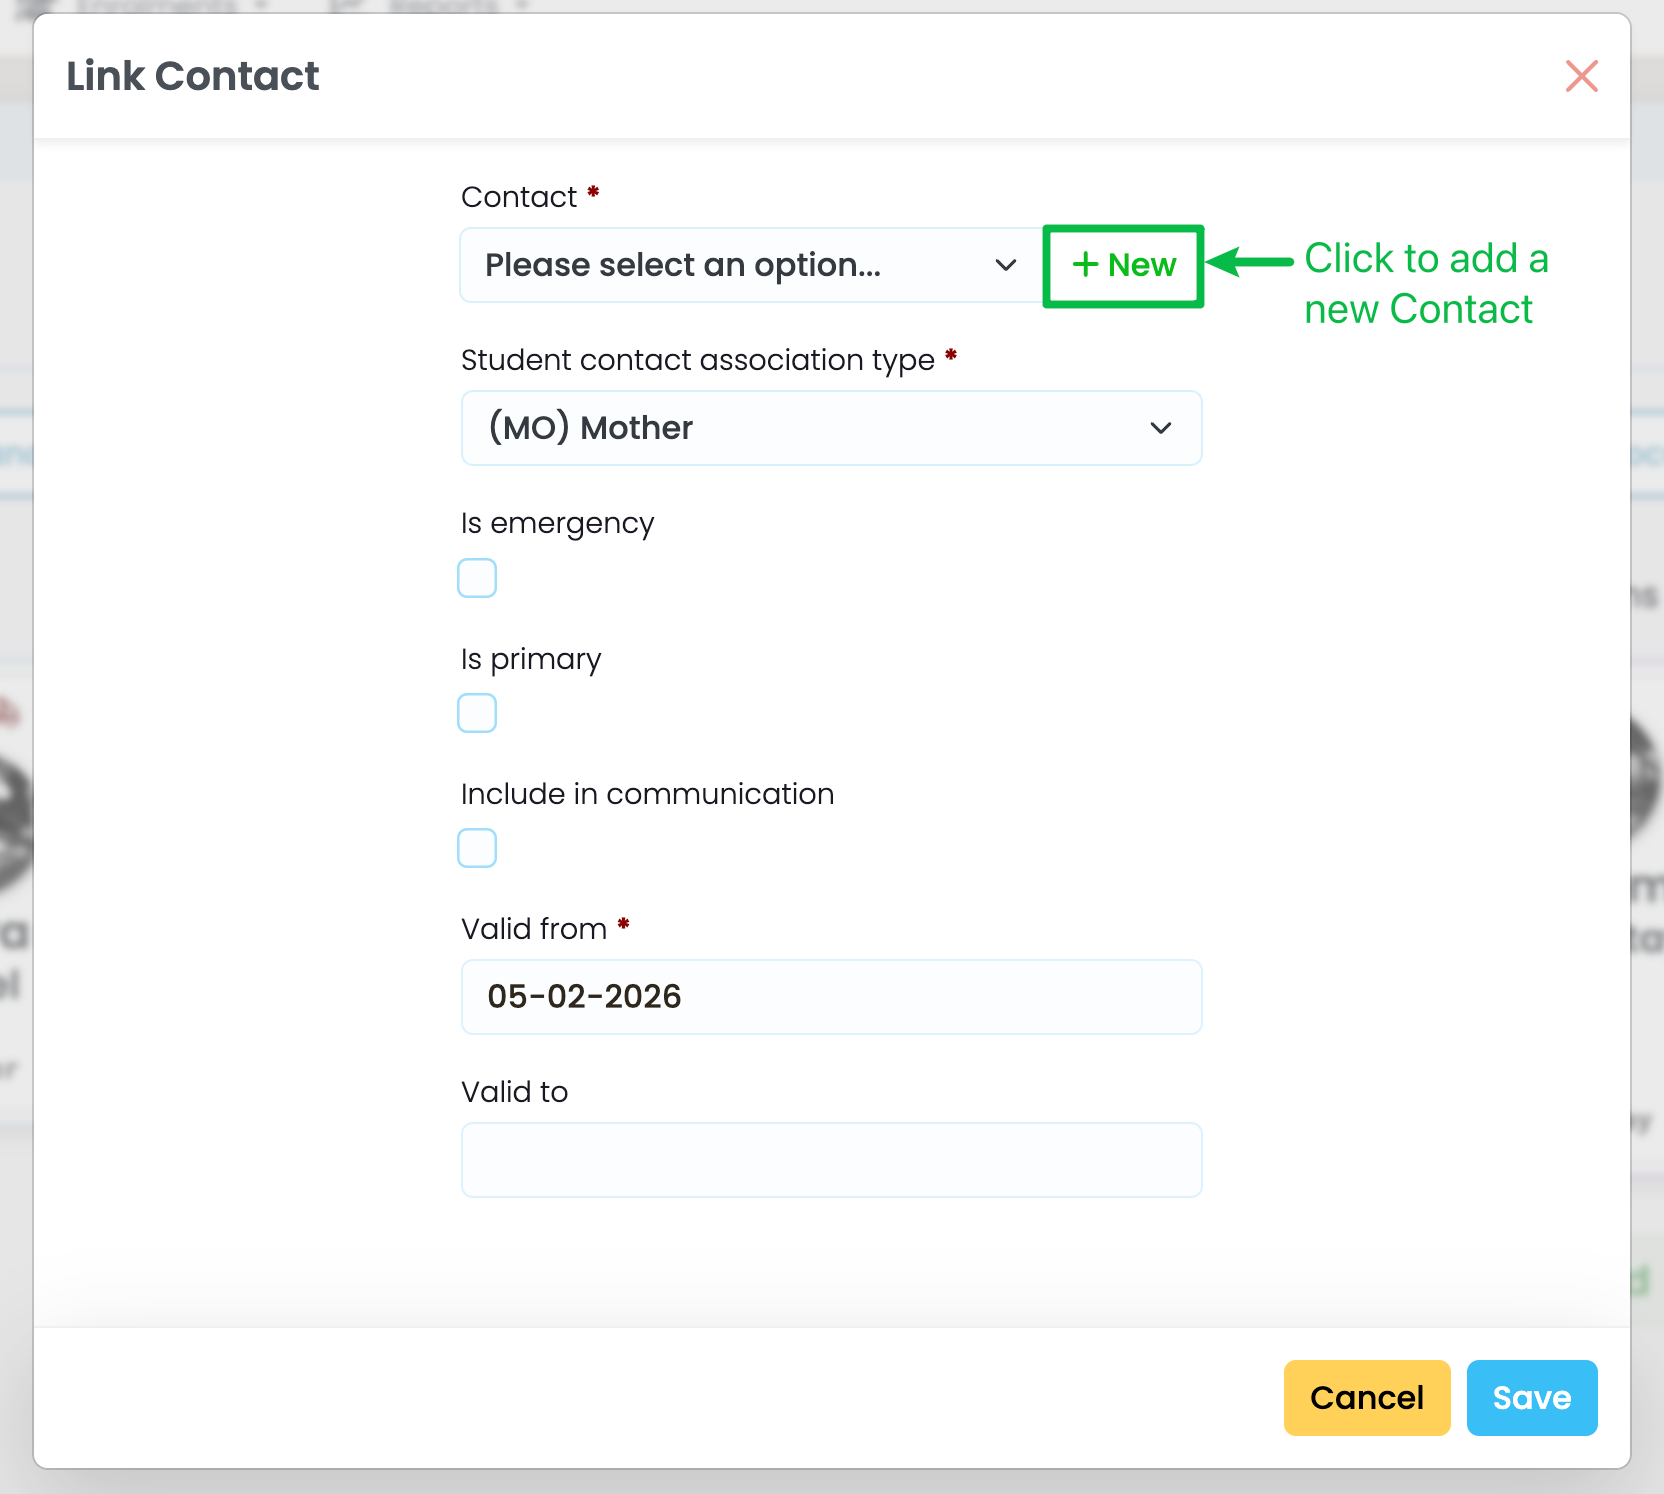Add a new contact with + New

click(1123, 265)
